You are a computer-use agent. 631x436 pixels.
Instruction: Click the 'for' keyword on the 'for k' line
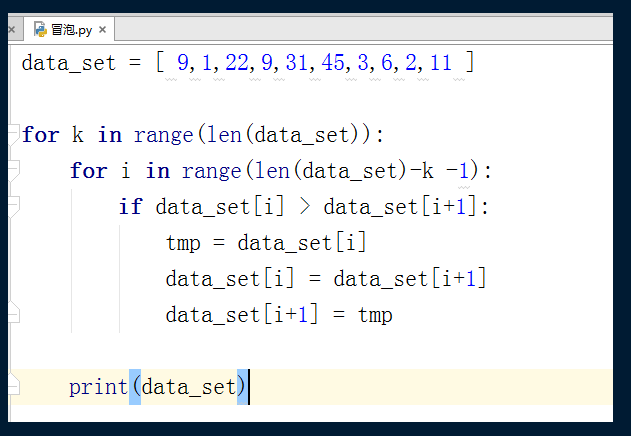click(41, 134)
